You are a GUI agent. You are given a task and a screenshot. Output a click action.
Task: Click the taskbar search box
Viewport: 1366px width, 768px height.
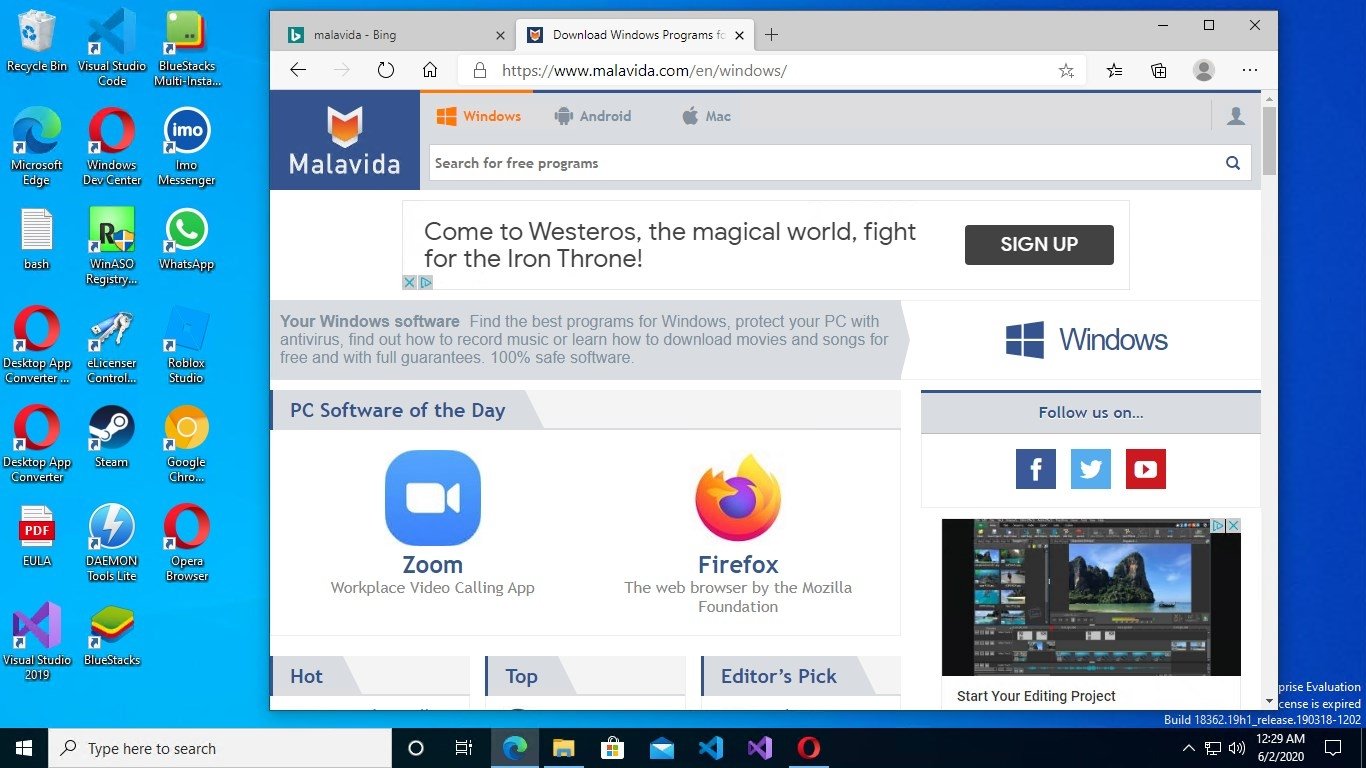coord(220,748)
